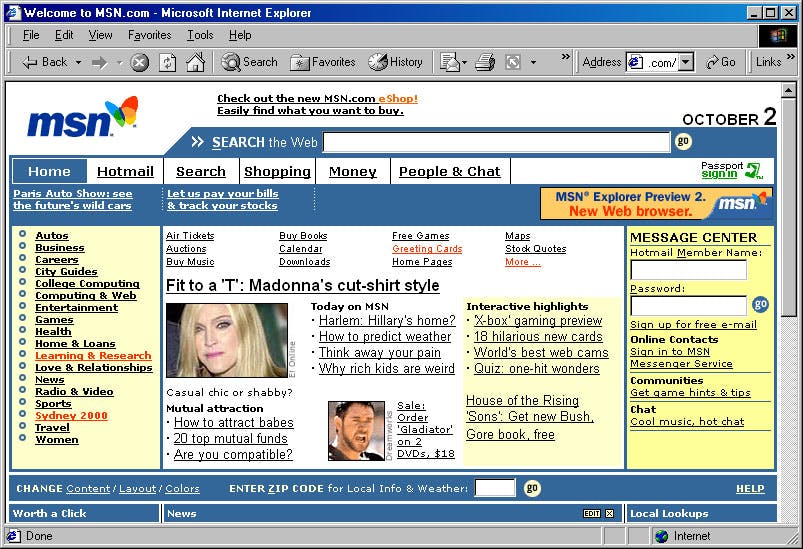Image resolution: width=803 pixels, height=549 pixels.
Task: Click the MSN butterfly logo
Action: (83, 117)
